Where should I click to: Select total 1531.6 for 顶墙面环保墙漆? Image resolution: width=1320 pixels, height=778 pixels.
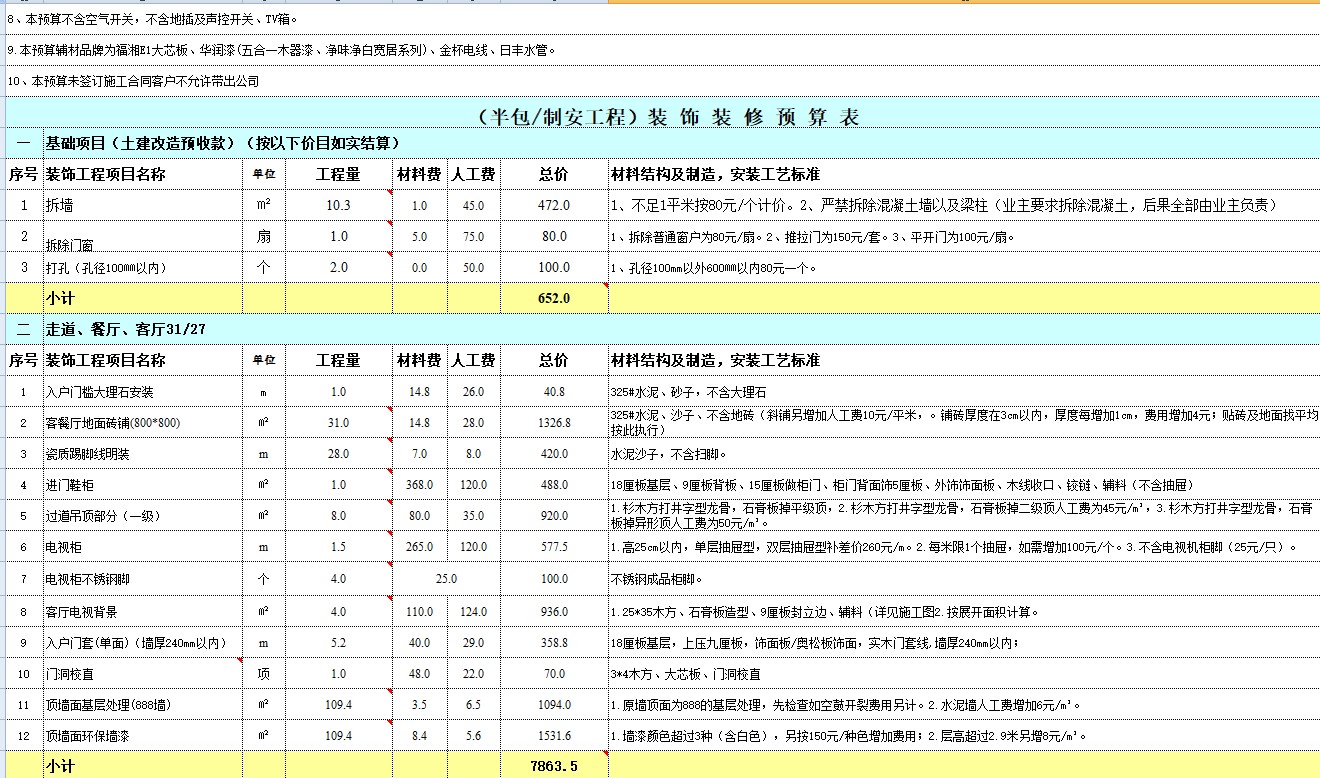[x=554, y=736]
